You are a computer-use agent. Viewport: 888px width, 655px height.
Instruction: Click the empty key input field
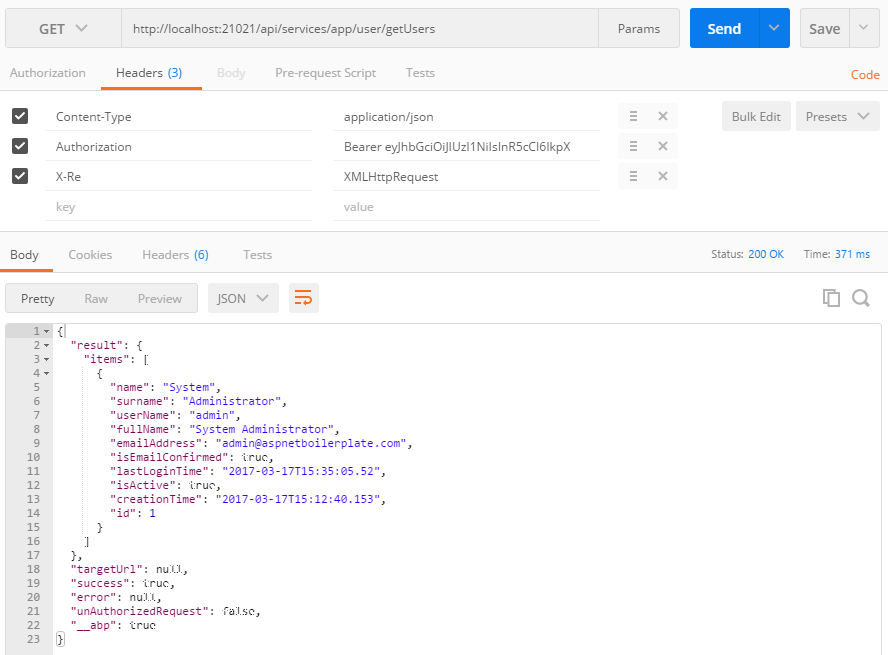(179, 207)
